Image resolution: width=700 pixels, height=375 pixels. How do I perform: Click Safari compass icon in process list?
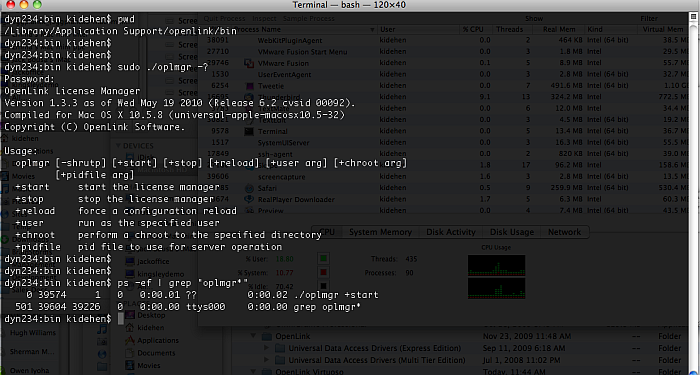coord(250,188)
